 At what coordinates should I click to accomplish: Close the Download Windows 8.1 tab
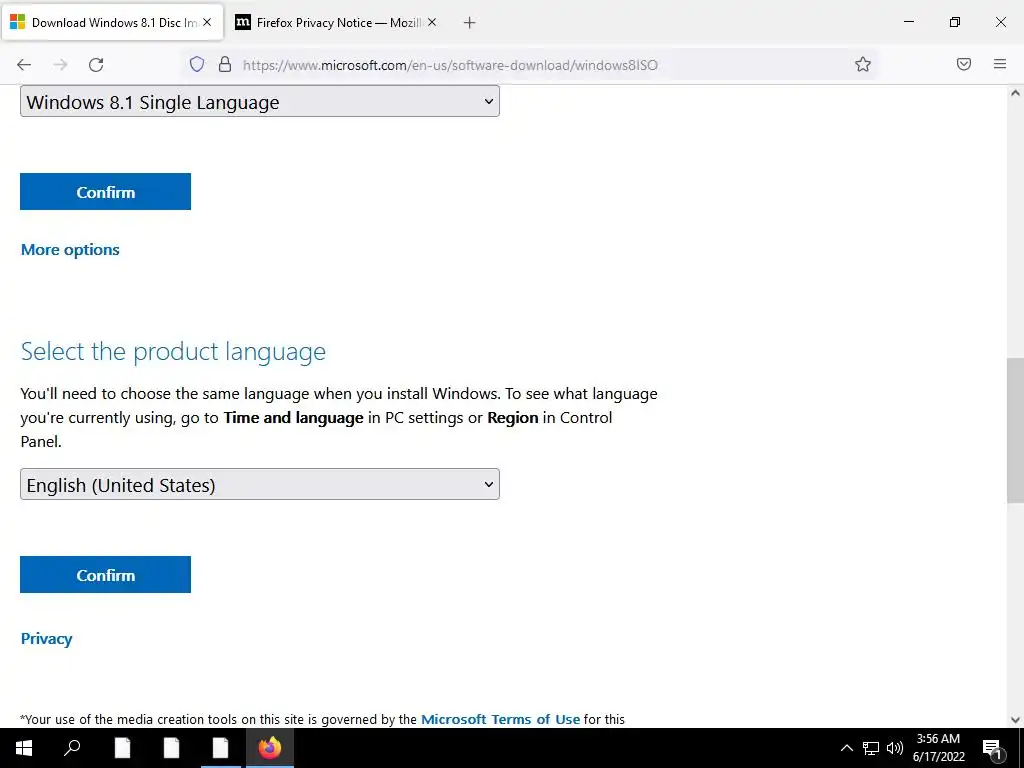pos(207,22)
